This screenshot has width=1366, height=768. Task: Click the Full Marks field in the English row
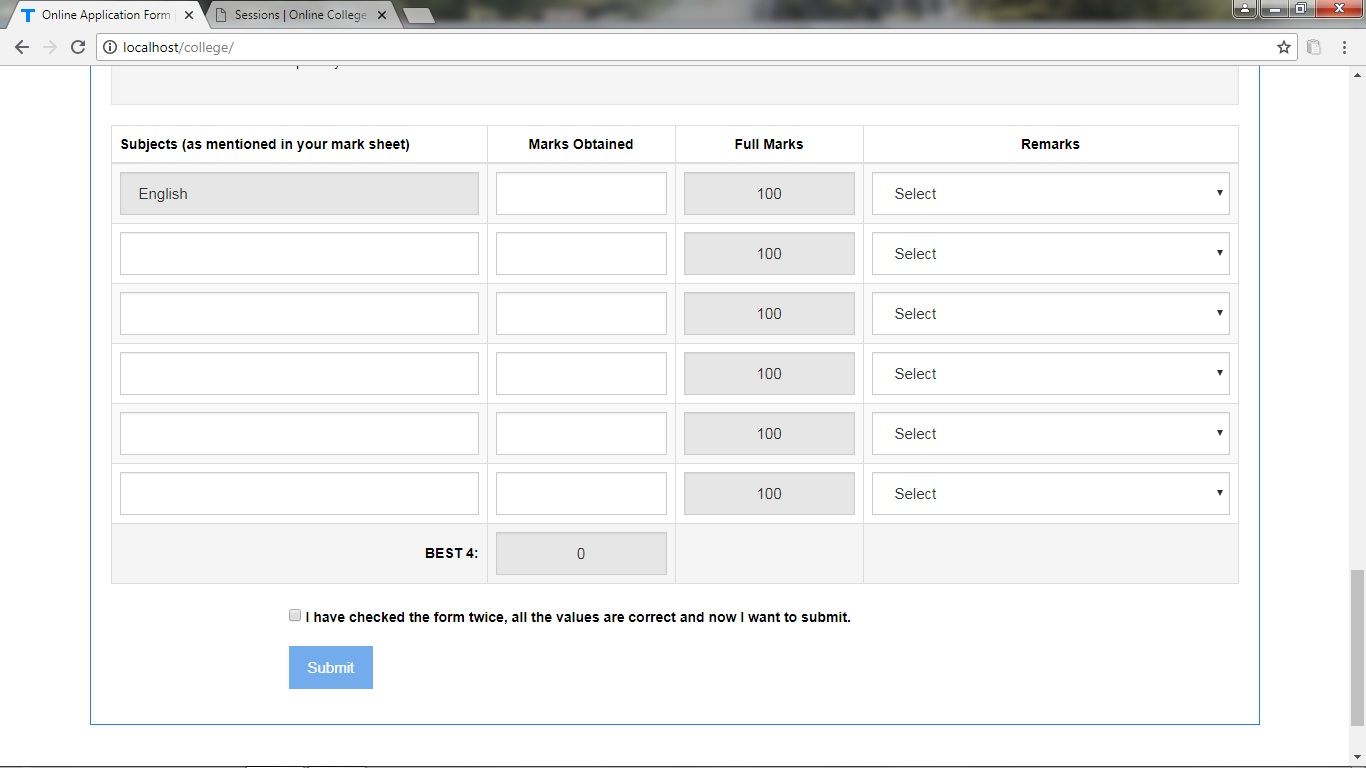[769, 194]
